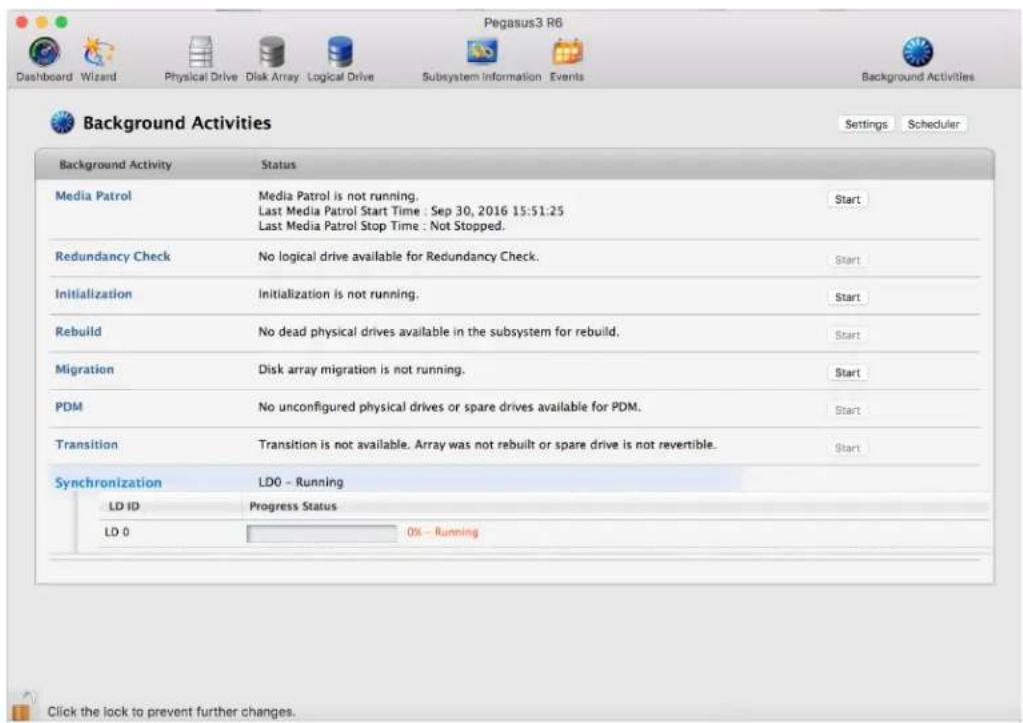Screen dimensions: 1023x723
Task: Click the 'No unconfigured physical drives' PDM status
Action: click(x=450, y=407)
